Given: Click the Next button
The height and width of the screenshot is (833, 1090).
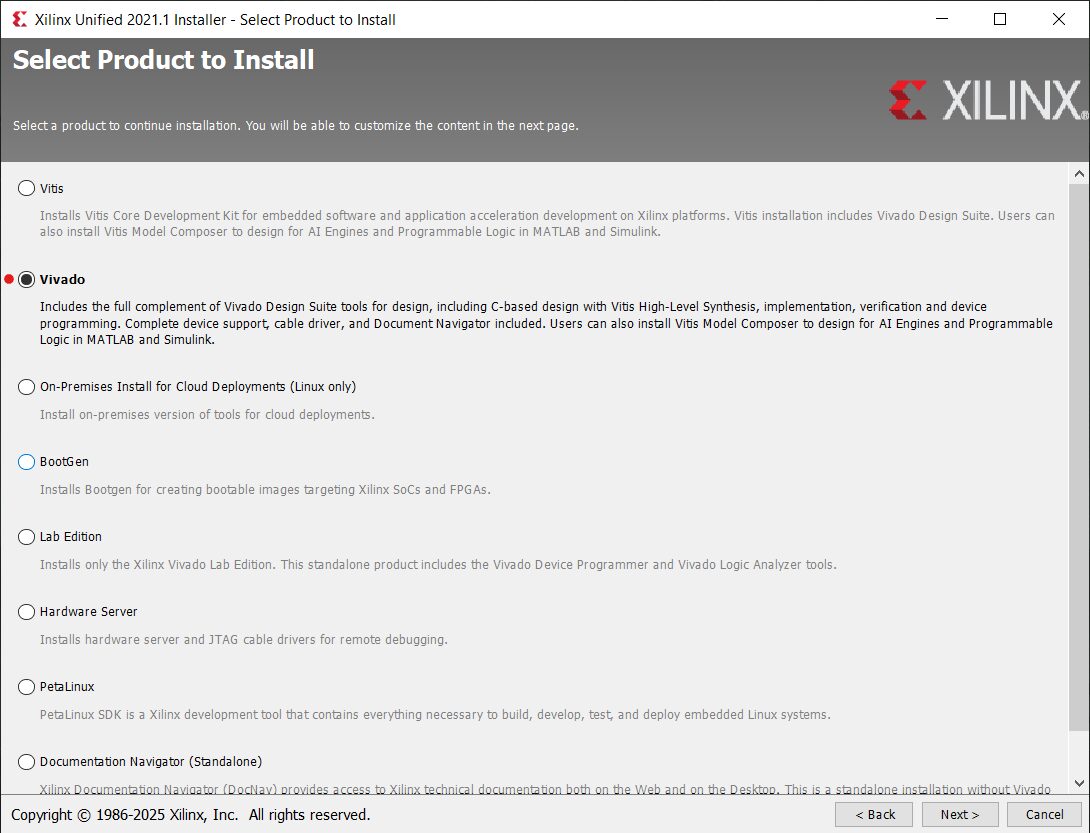Looking at the screenshot, I should (960, 814).
